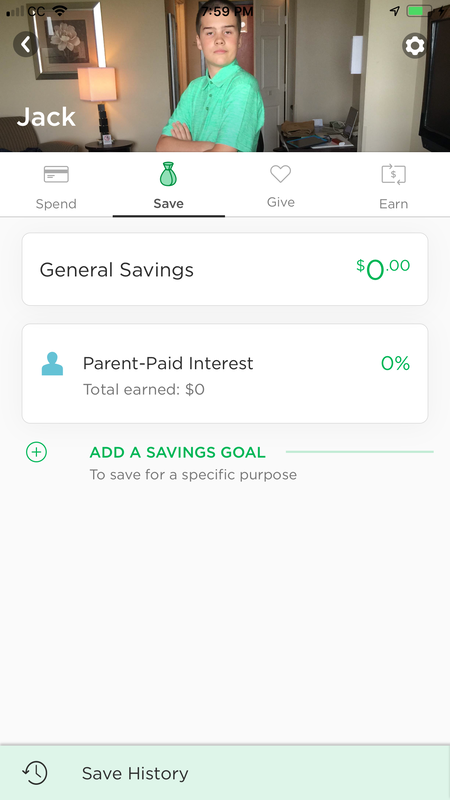Screen dimensions: 450x800
Task: Tap the Earn dollar transfer icon
Action: click(393, 174)
